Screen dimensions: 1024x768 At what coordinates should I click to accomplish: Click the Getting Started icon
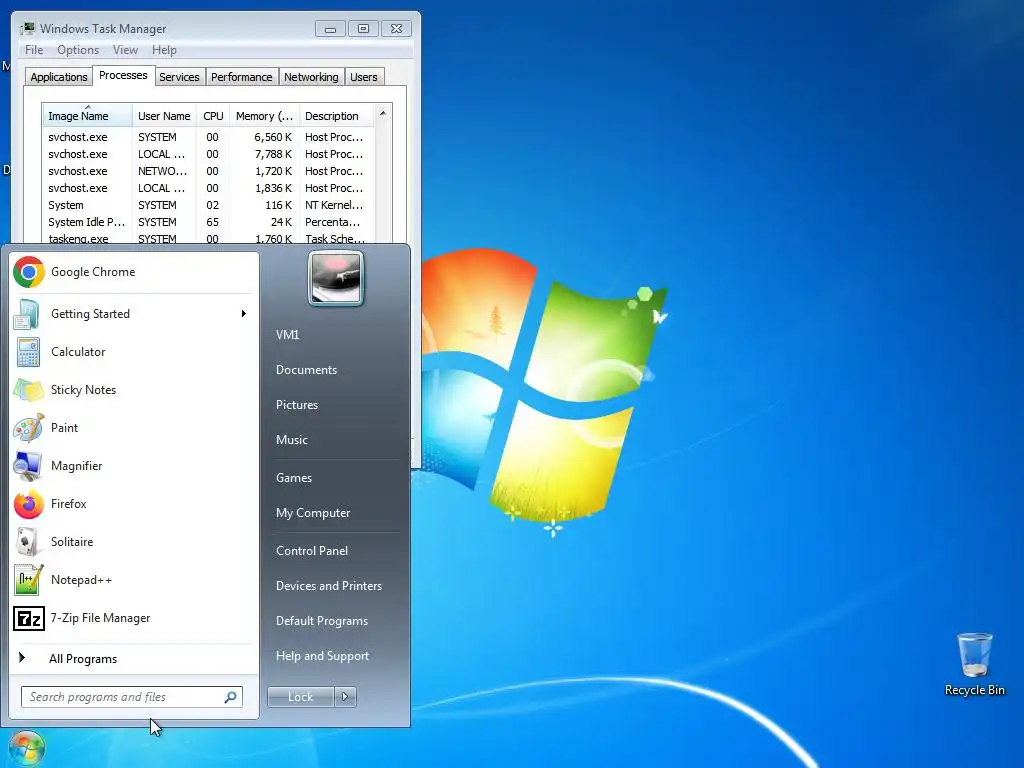pyautogui.click(x=28, y=314)
